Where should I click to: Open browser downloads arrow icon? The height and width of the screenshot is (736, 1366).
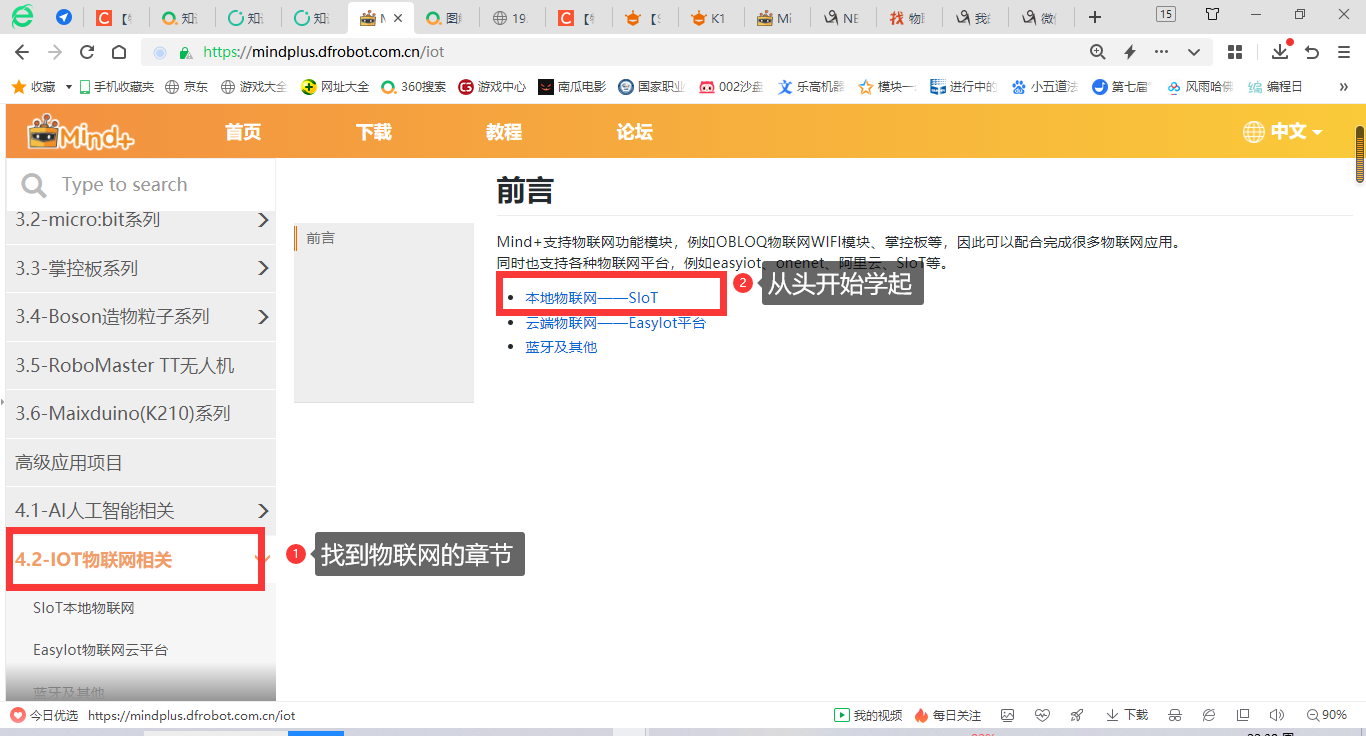click(x=1280, y=52)
